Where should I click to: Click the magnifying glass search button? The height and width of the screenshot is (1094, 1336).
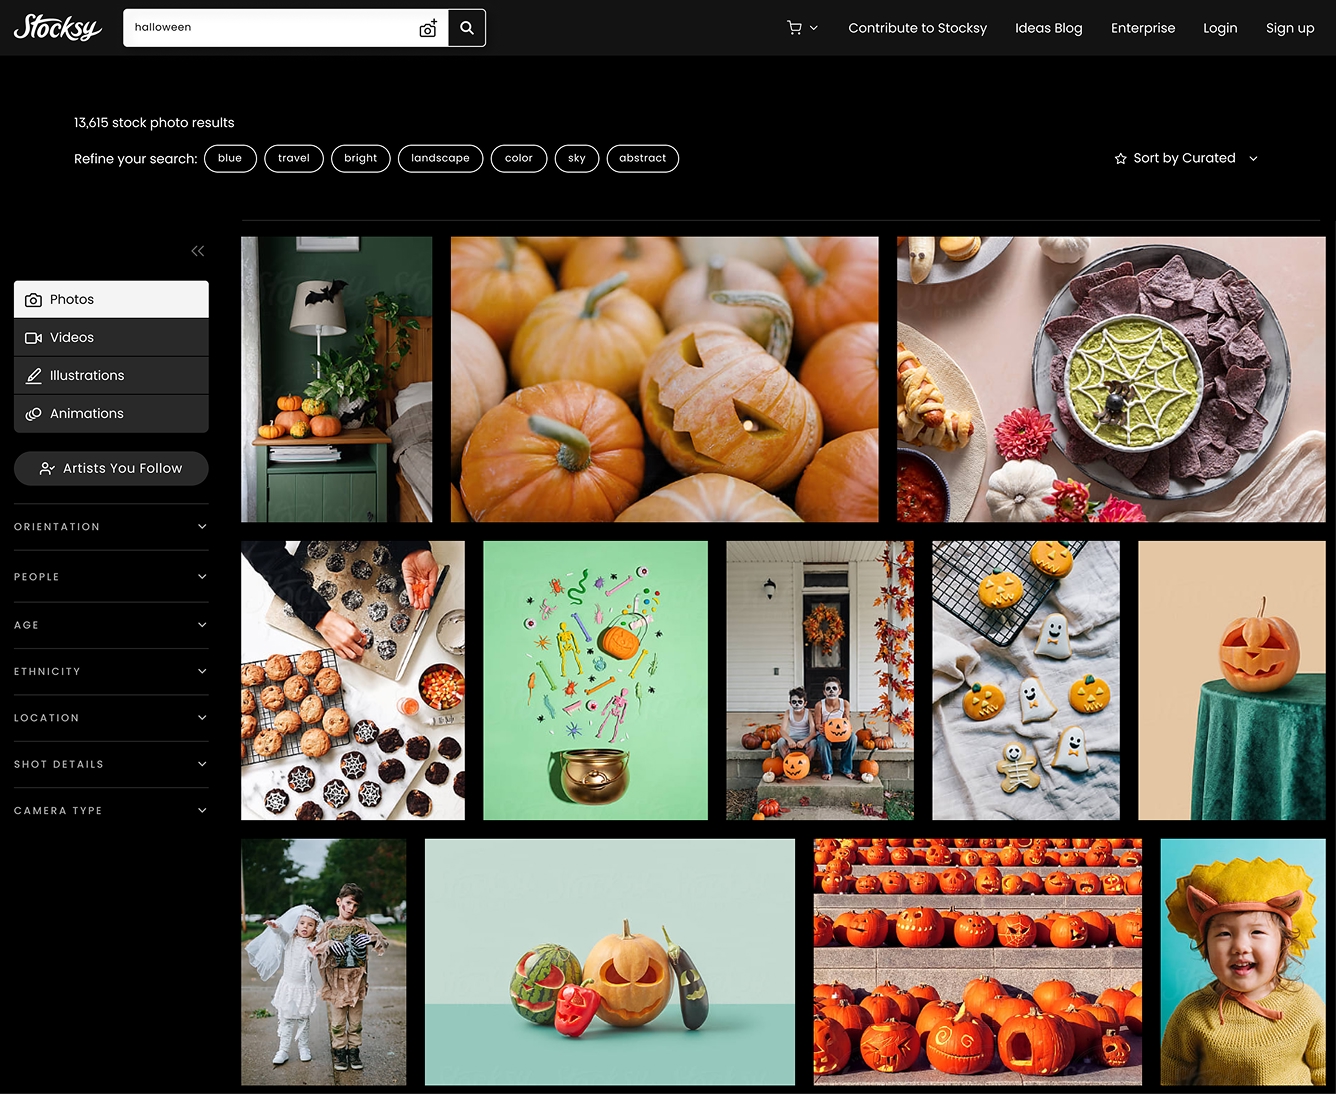(x=467, y=28)
